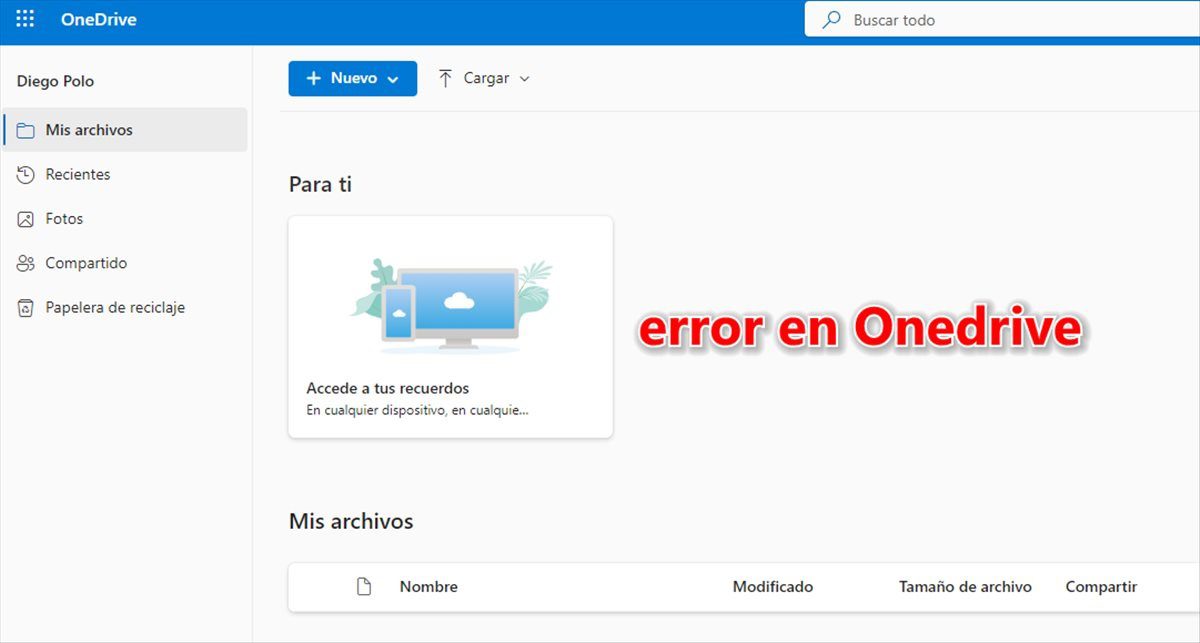The width and height of the screenshot is (1200, 643).
Task: Switch to the Compartido section
Action: coord(85,262)
